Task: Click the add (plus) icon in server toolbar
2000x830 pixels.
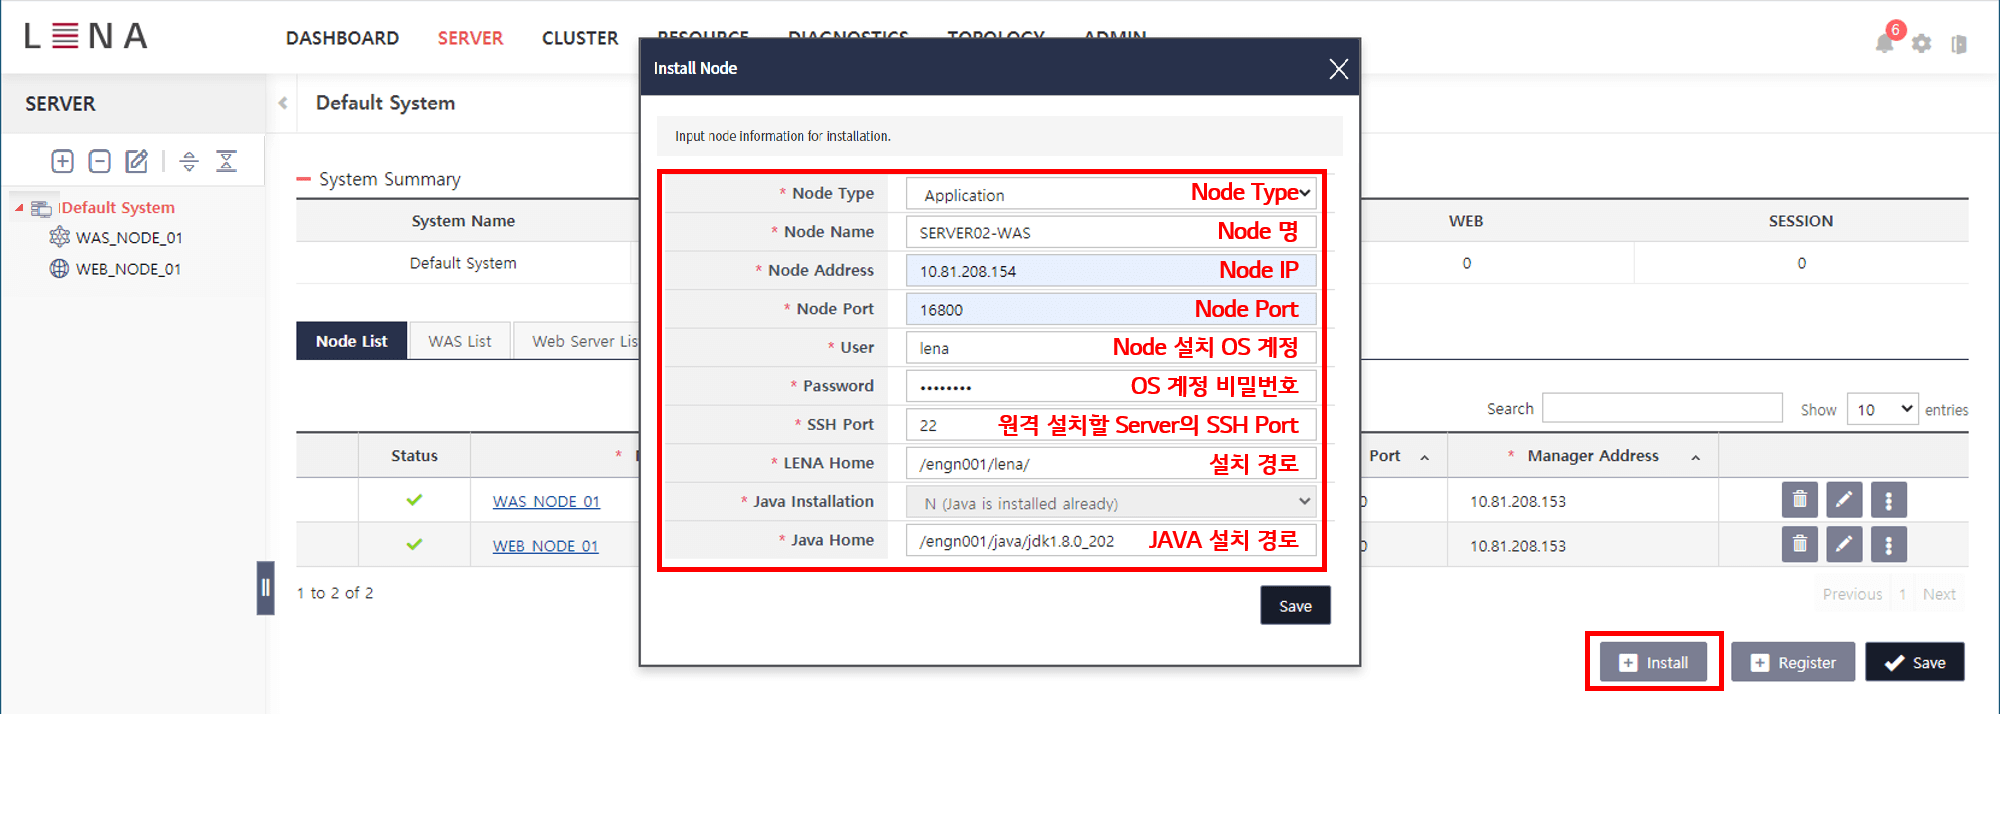Action: [62, 161]
